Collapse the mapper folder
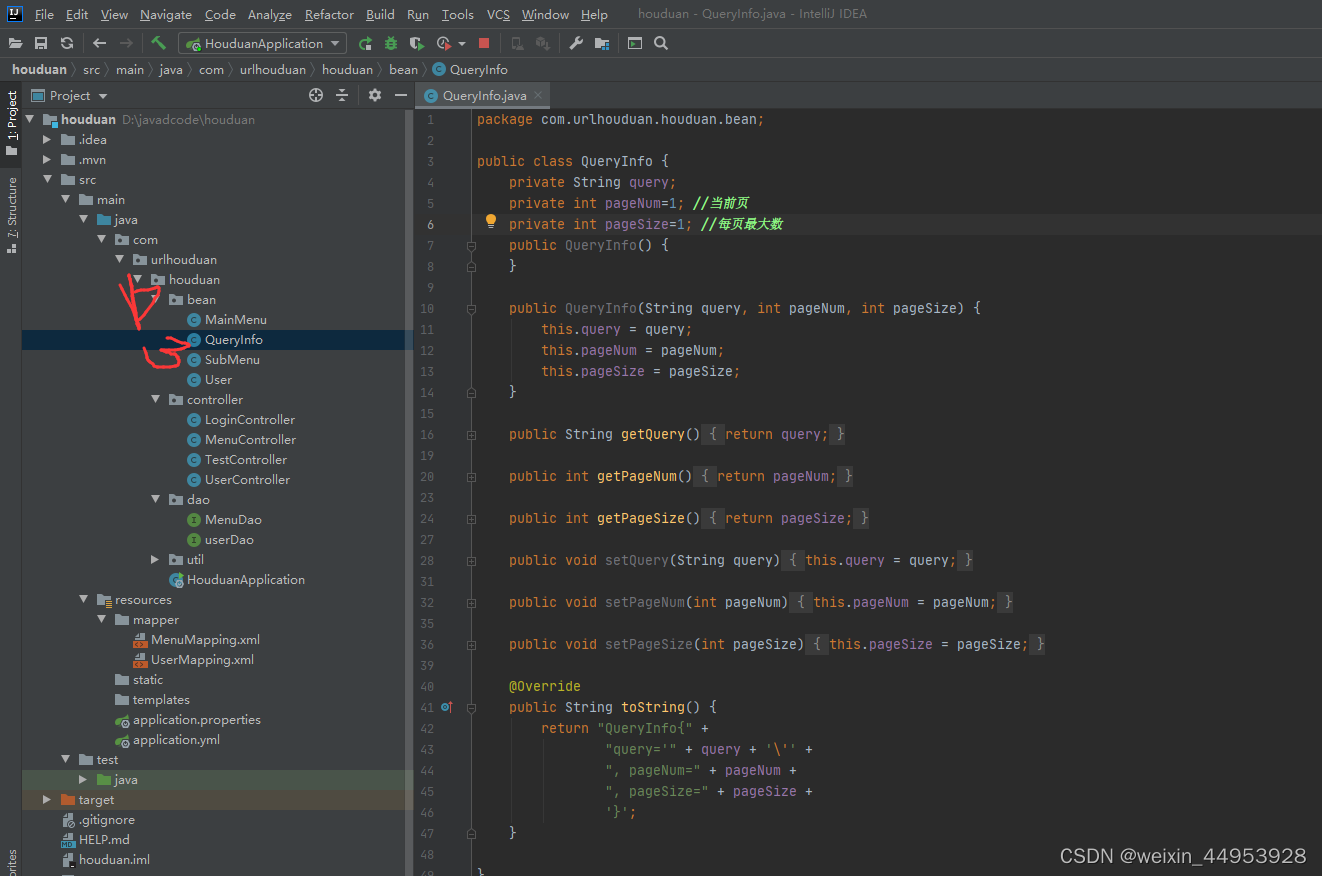 click(x=101, y=619)
